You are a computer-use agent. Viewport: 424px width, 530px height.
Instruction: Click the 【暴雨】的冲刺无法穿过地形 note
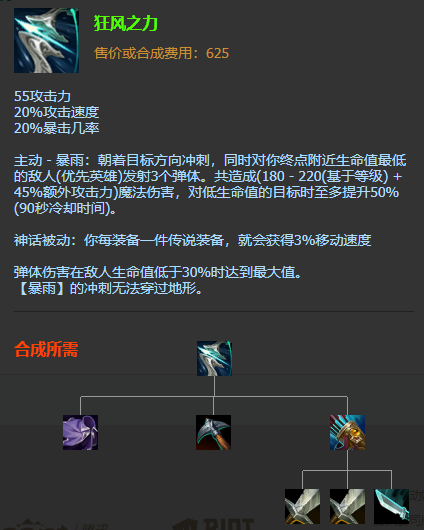pos(109,288)
